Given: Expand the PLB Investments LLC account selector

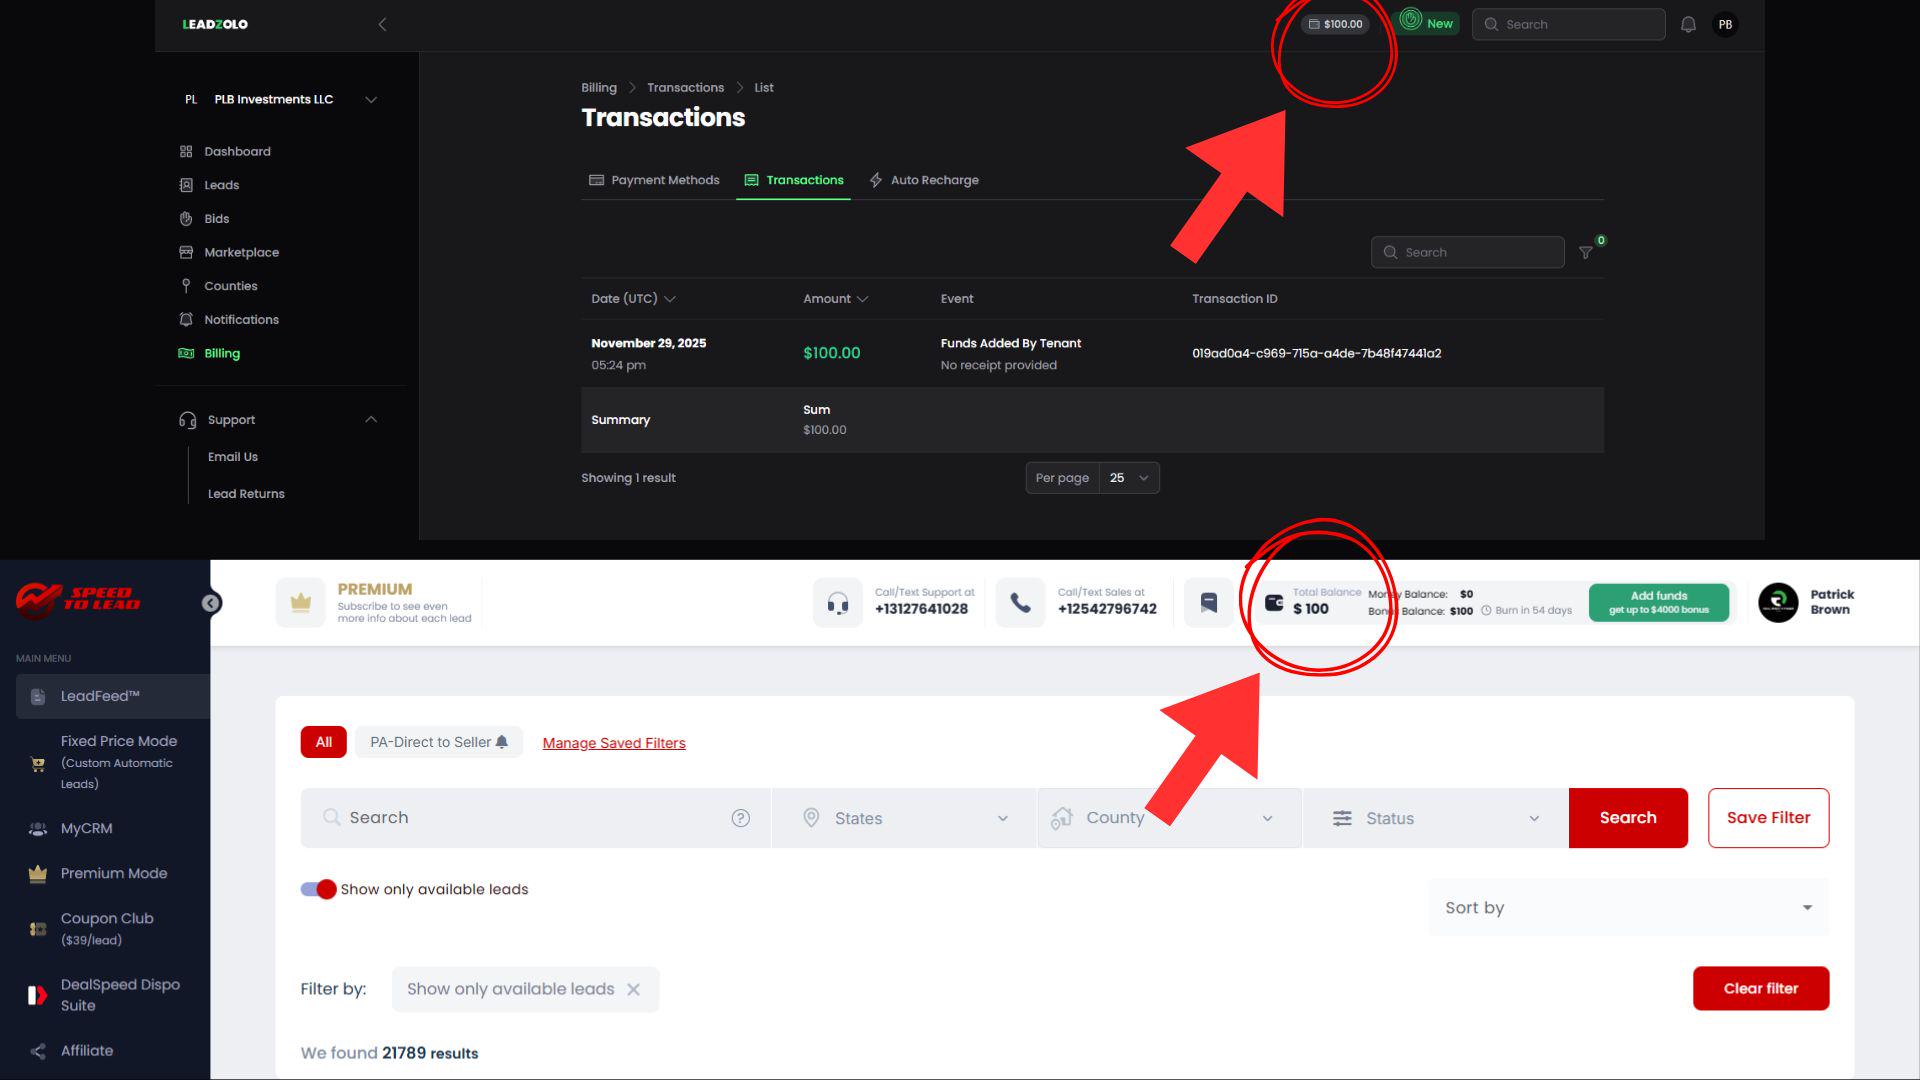Looking at the screenshot, I should tap(371, 99).
